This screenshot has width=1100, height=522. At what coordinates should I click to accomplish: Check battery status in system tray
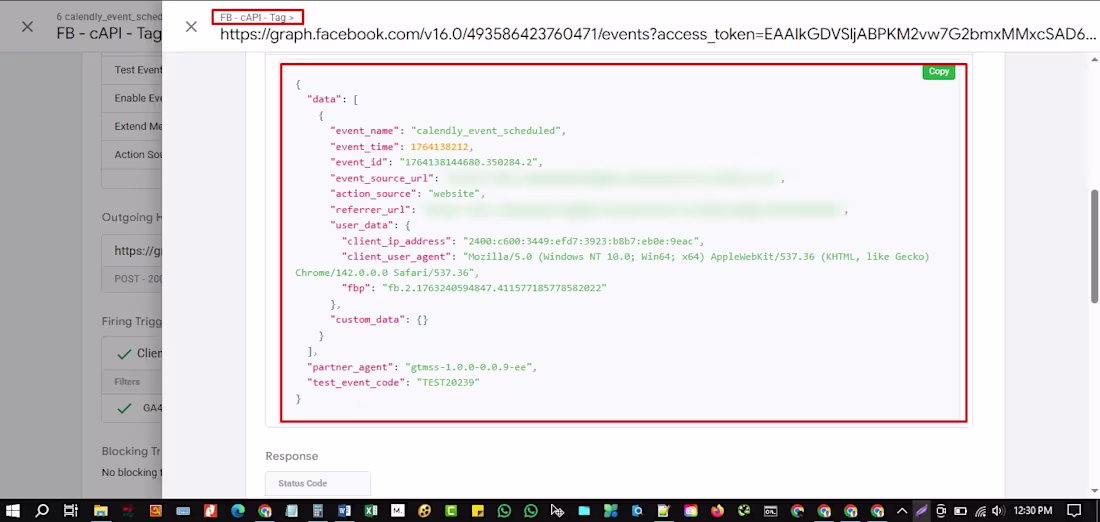[961, 511]
